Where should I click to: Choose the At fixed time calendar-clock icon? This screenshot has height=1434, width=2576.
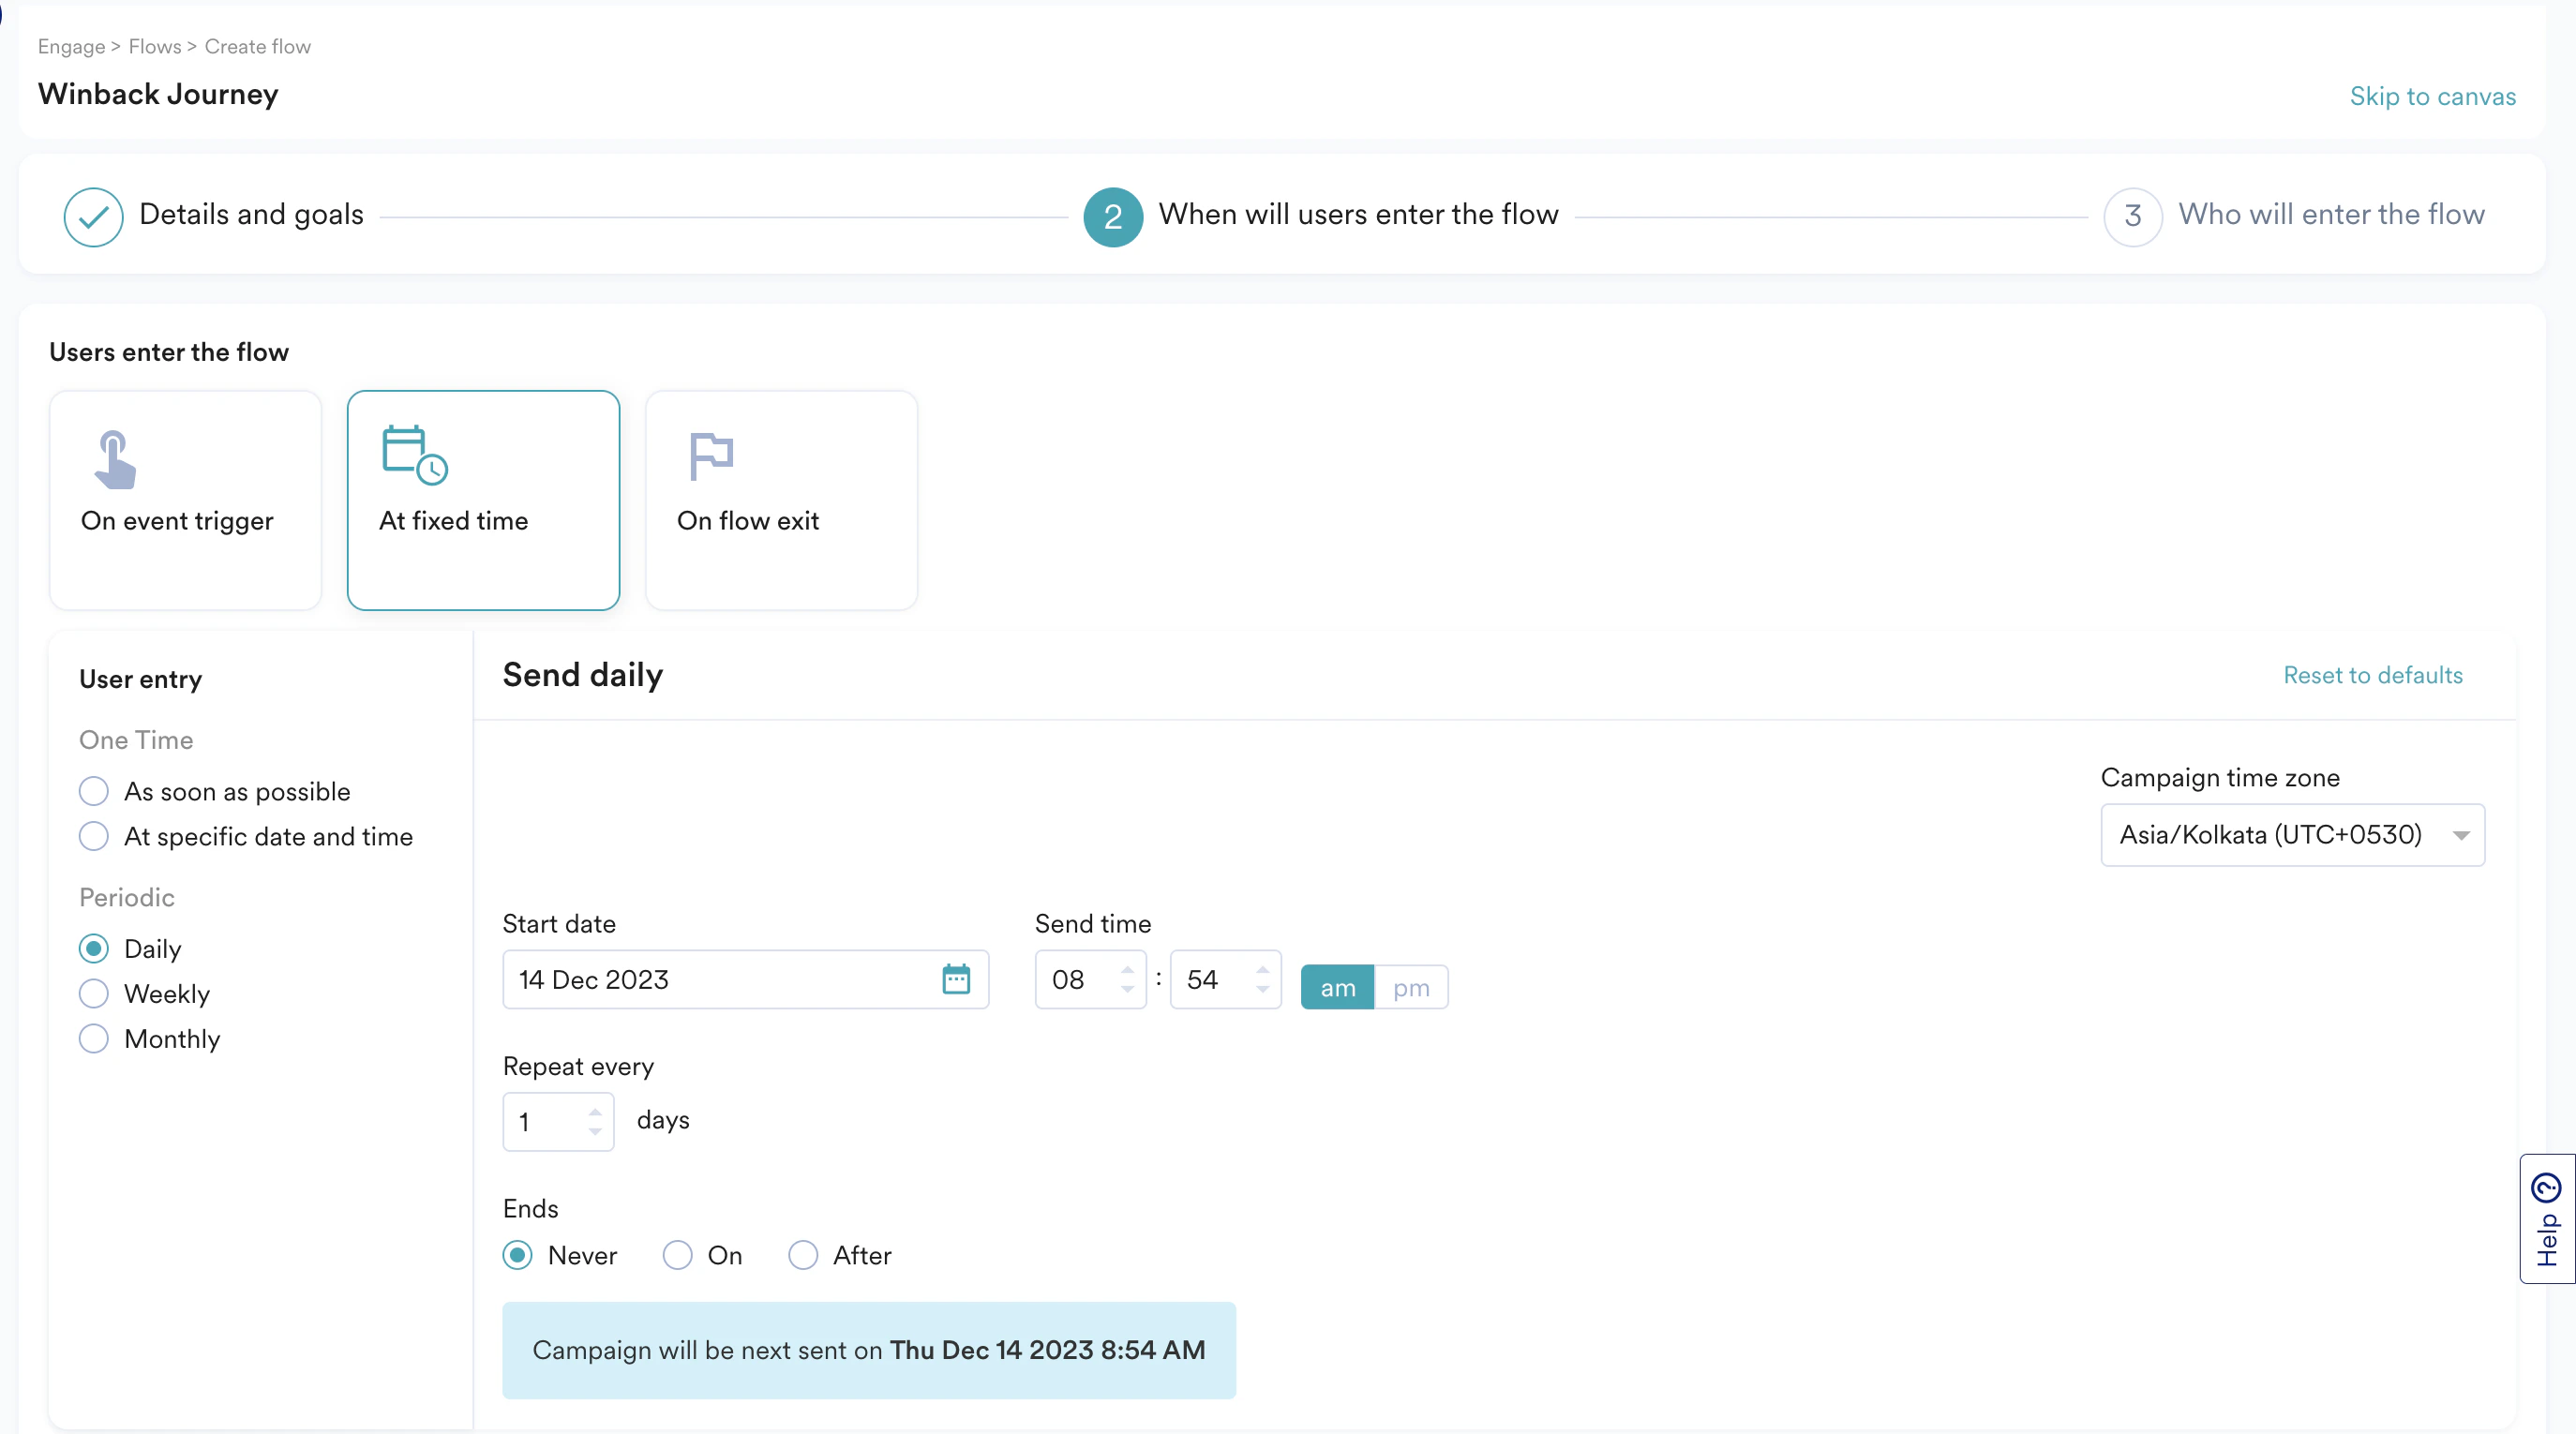(414, 455)
